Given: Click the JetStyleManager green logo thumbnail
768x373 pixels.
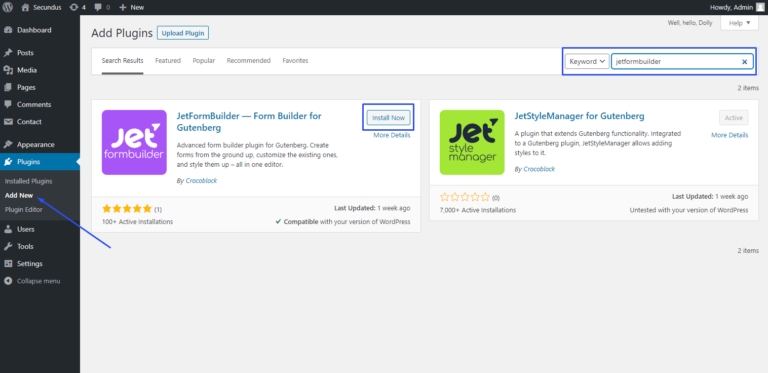Looking at the screenshot, I should tap(472, 142).
